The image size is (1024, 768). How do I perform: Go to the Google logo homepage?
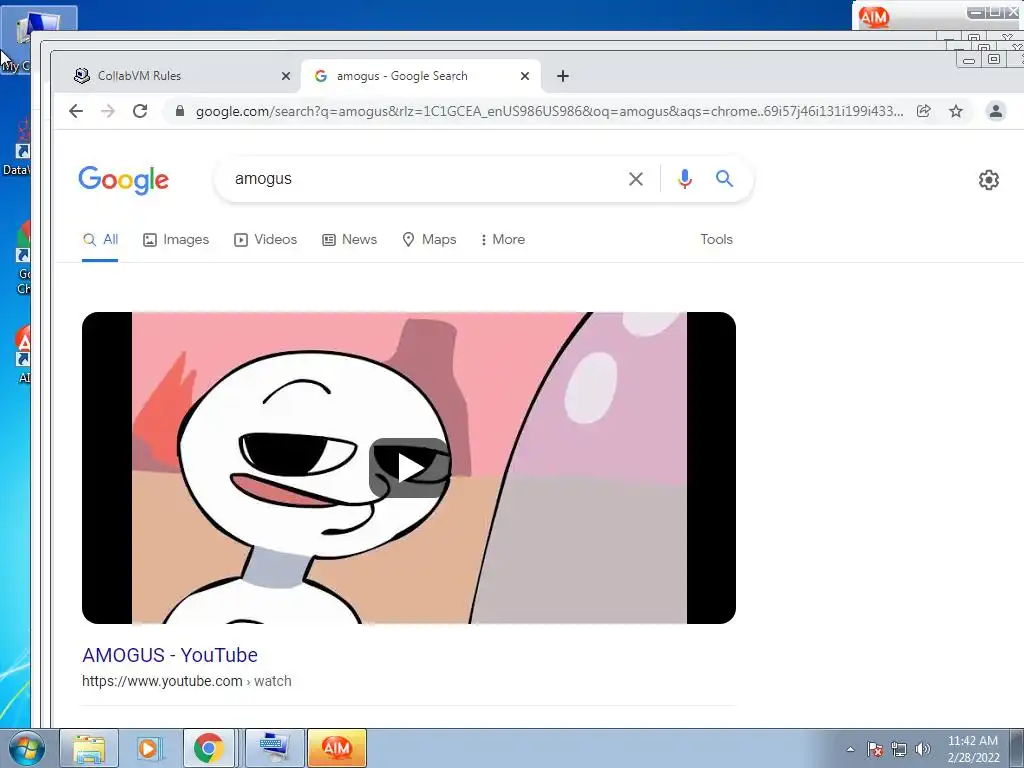(123, 180)
